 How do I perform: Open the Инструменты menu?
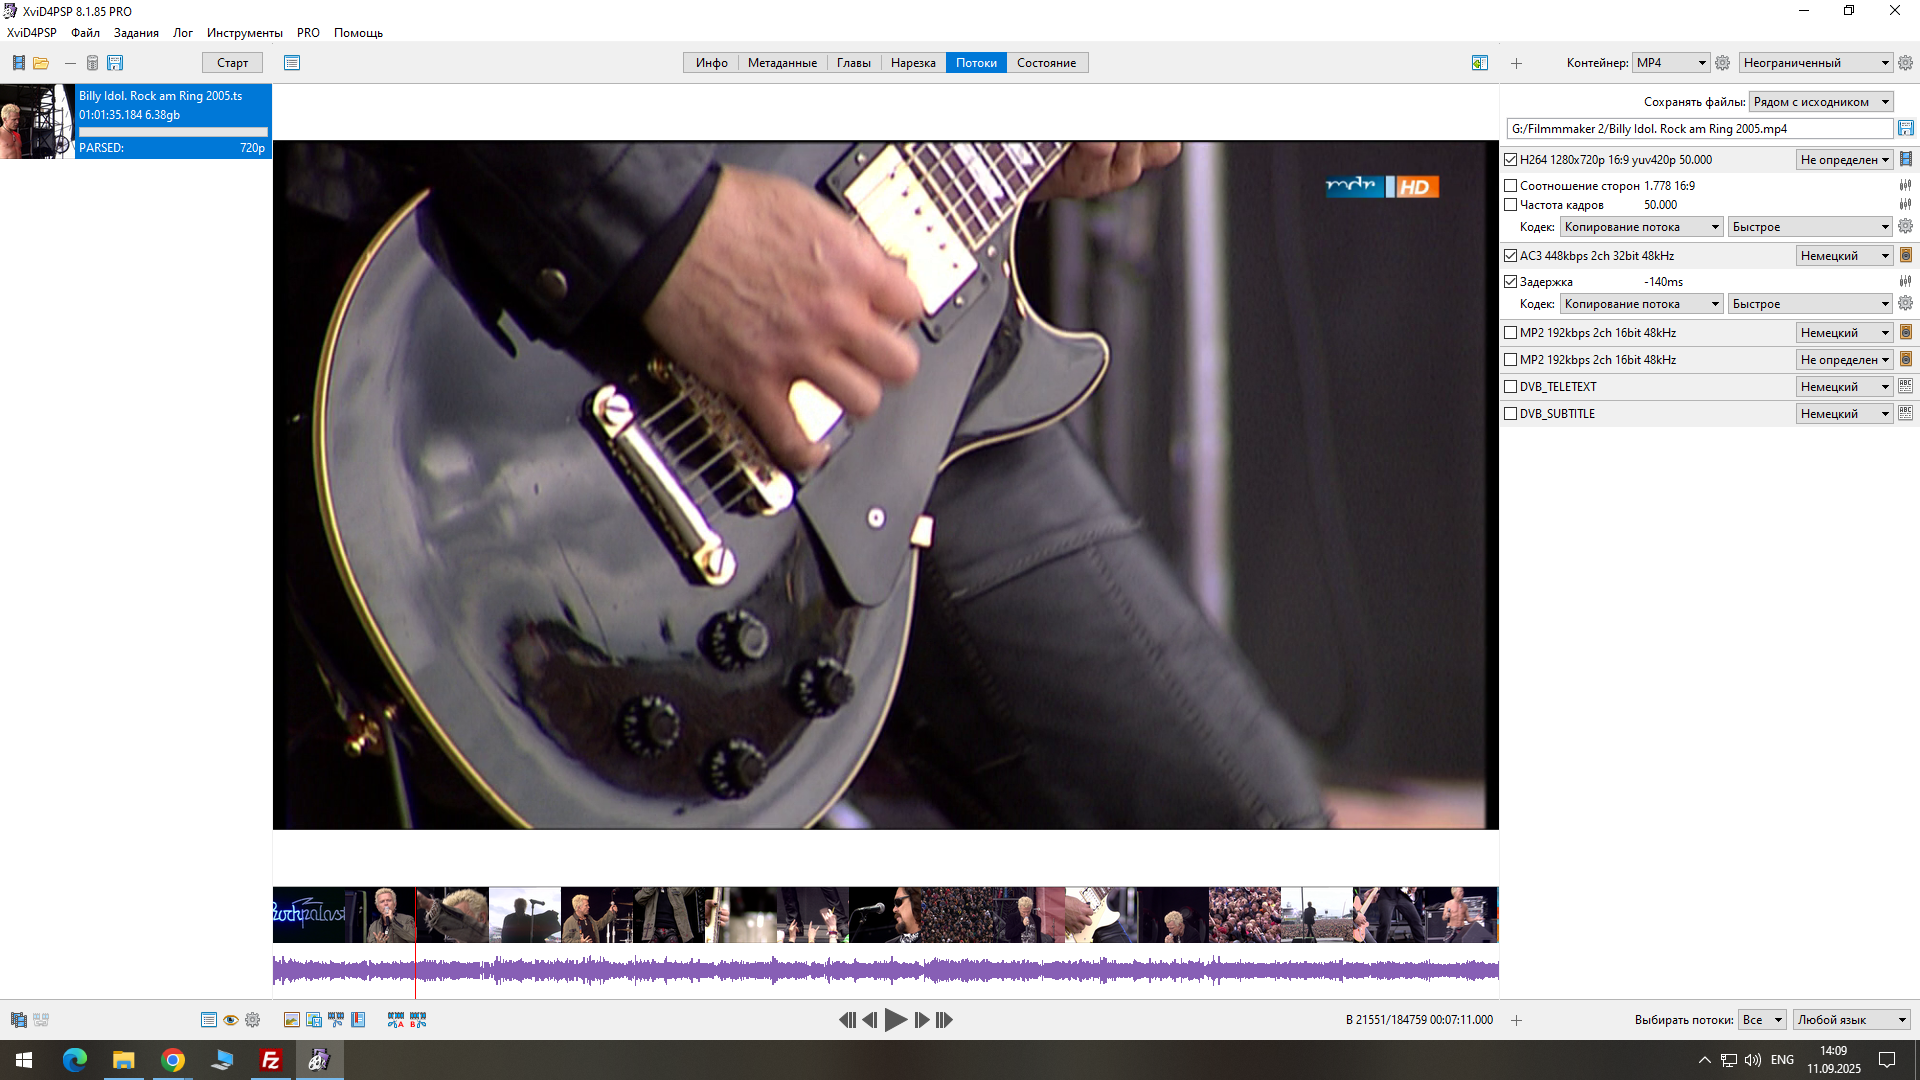tap(244, 33)
